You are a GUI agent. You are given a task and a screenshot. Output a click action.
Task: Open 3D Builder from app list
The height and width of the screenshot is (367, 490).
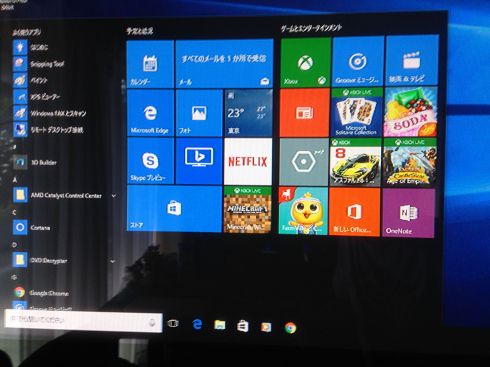[35, 163]
